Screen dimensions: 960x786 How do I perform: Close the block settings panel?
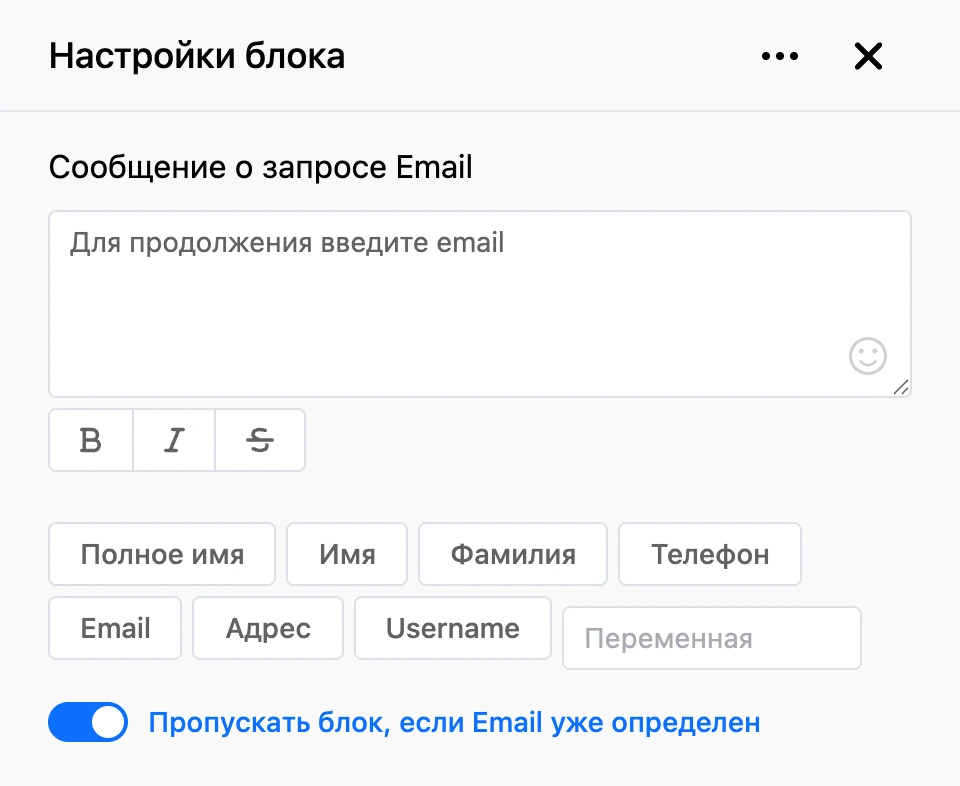tap(868, 56)
